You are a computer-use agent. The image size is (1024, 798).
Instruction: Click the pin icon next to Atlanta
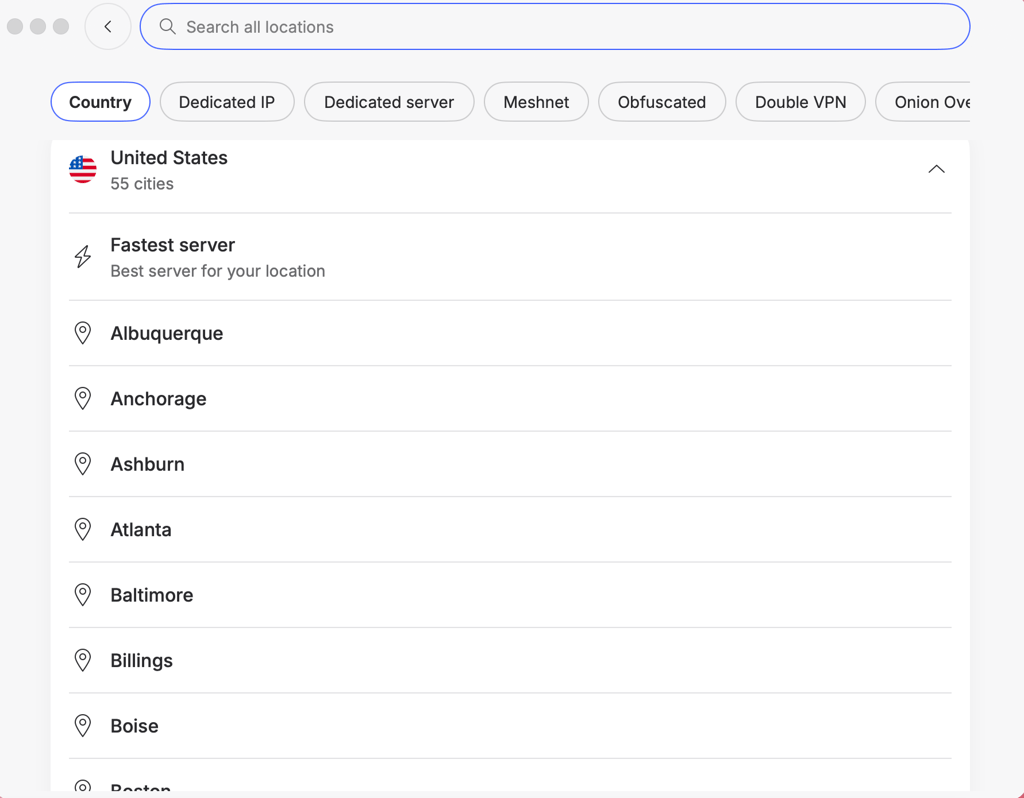click(83, 529)
